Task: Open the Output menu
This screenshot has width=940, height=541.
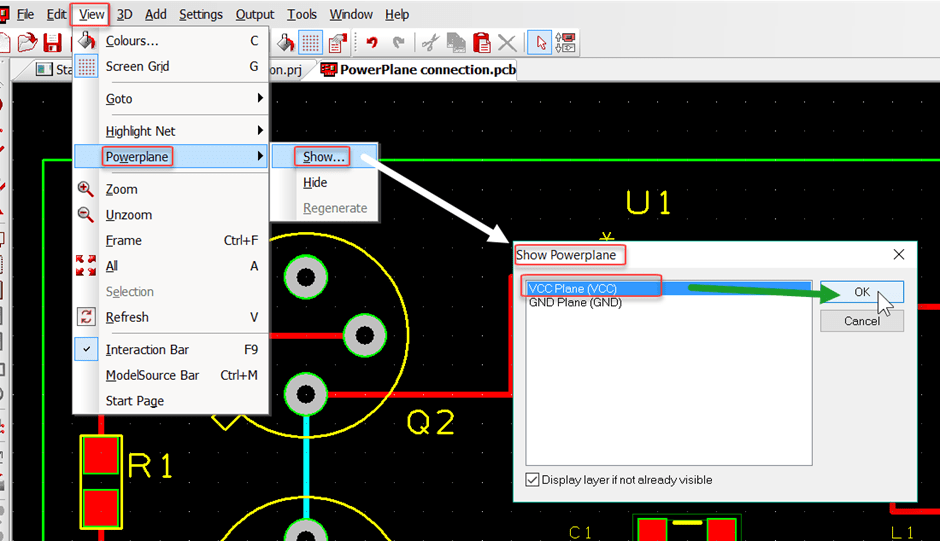Action: point(255,14)
